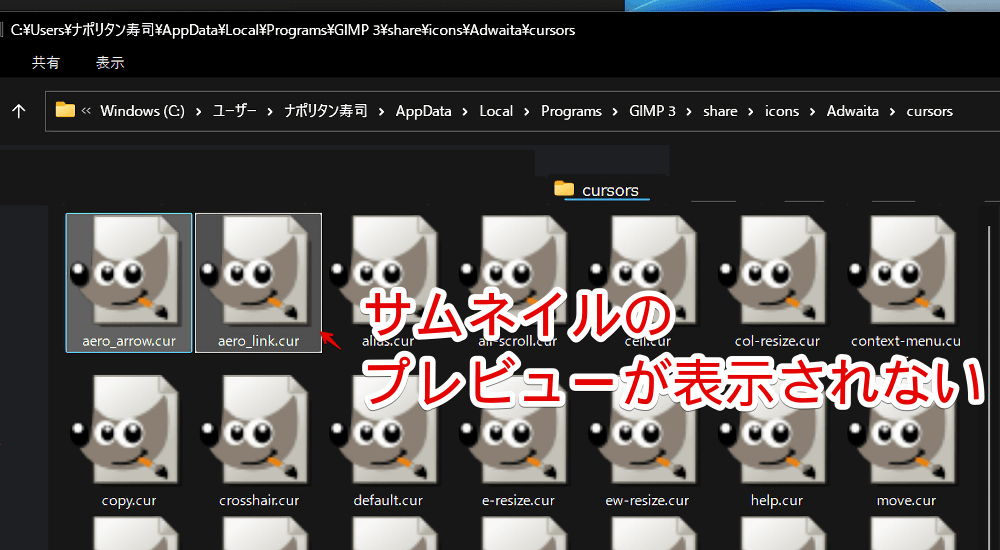Expand chevron after ナポリタン寿司 breadcrumb

click(x=381, y=112)
